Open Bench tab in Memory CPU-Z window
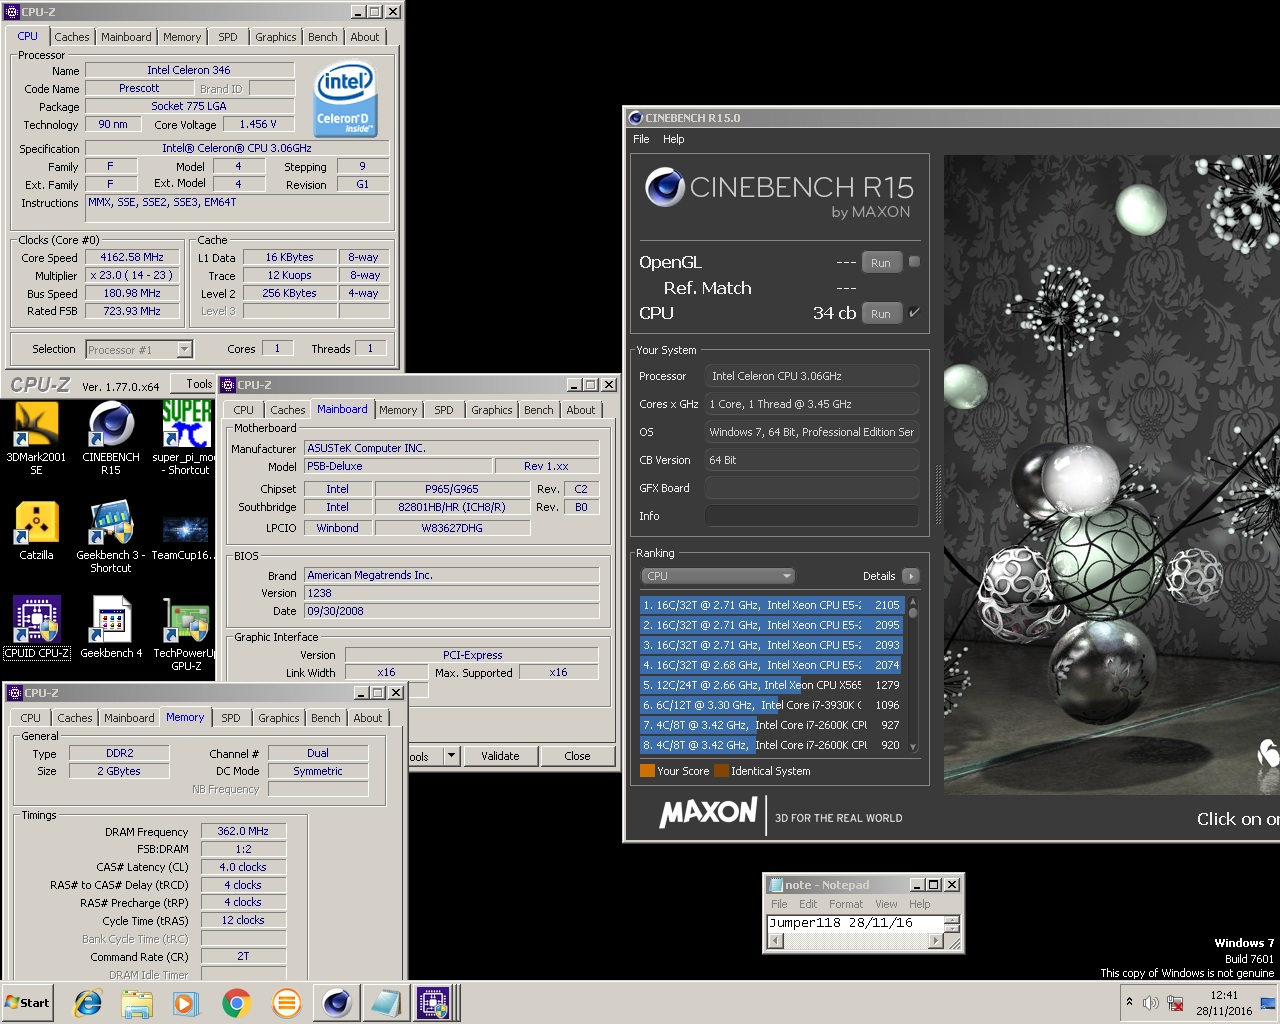Viewport: 1280px width, 1024px height. [325, 718]
